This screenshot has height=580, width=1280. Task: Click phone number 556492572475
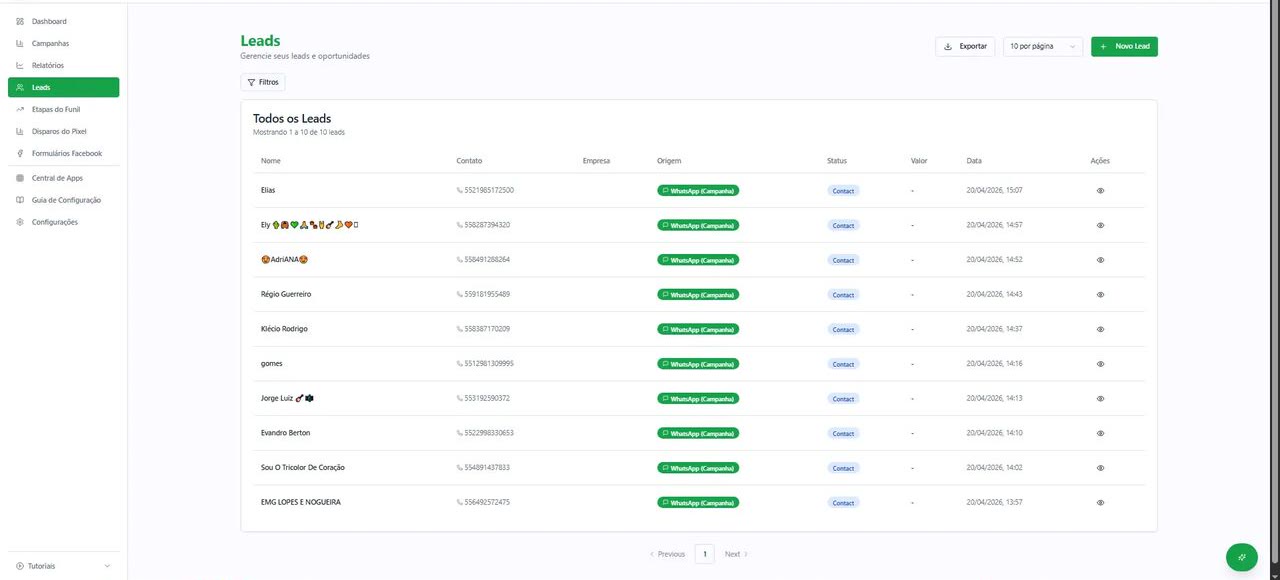[x=487, y=502]
